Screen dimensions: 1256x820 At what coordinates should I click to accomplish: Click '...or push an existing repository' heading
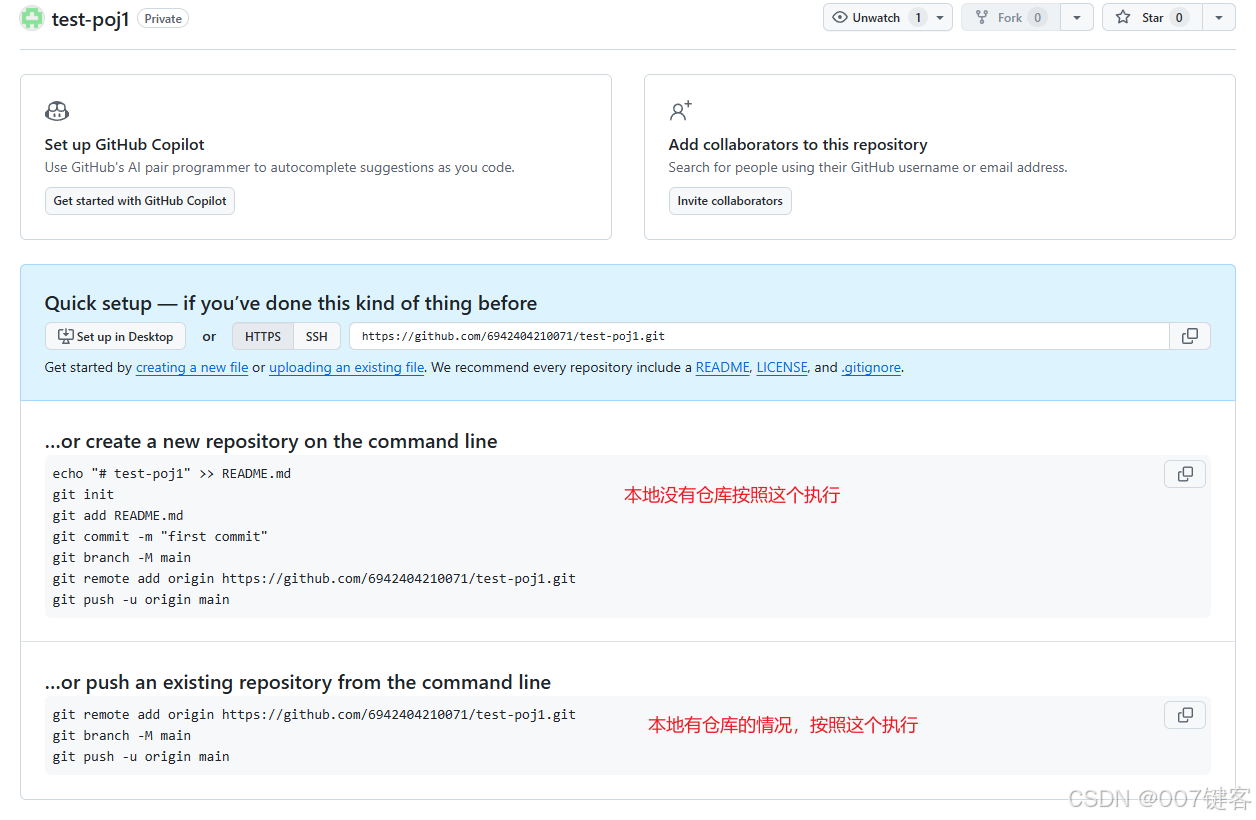298,683
